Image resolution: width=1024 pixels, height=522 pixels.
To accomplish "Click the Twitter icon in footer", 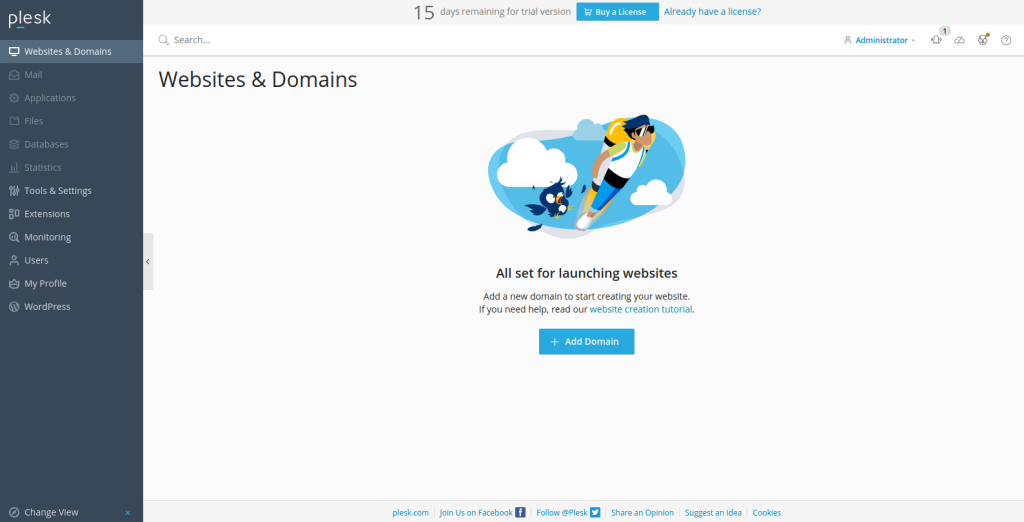I will click(595, 512).
